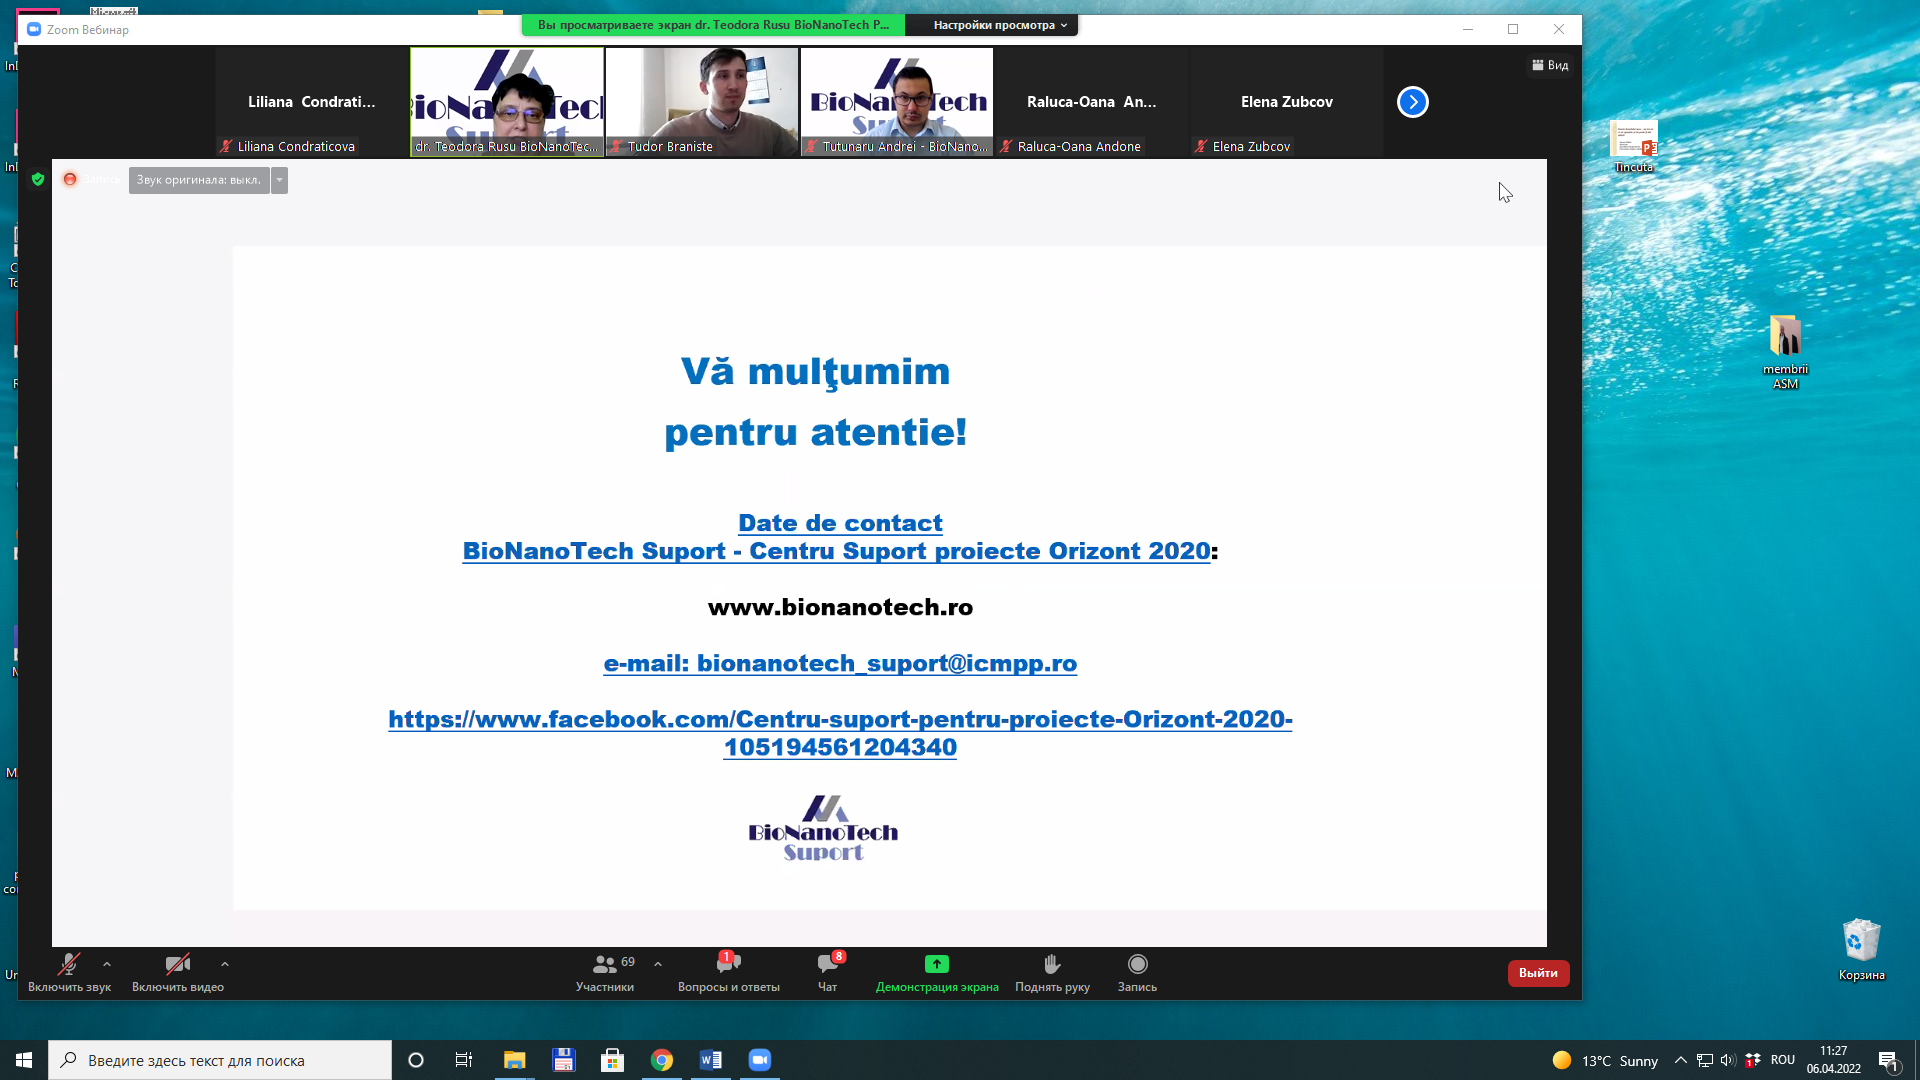Open the Чат chat panel

[x=828, y=972]
